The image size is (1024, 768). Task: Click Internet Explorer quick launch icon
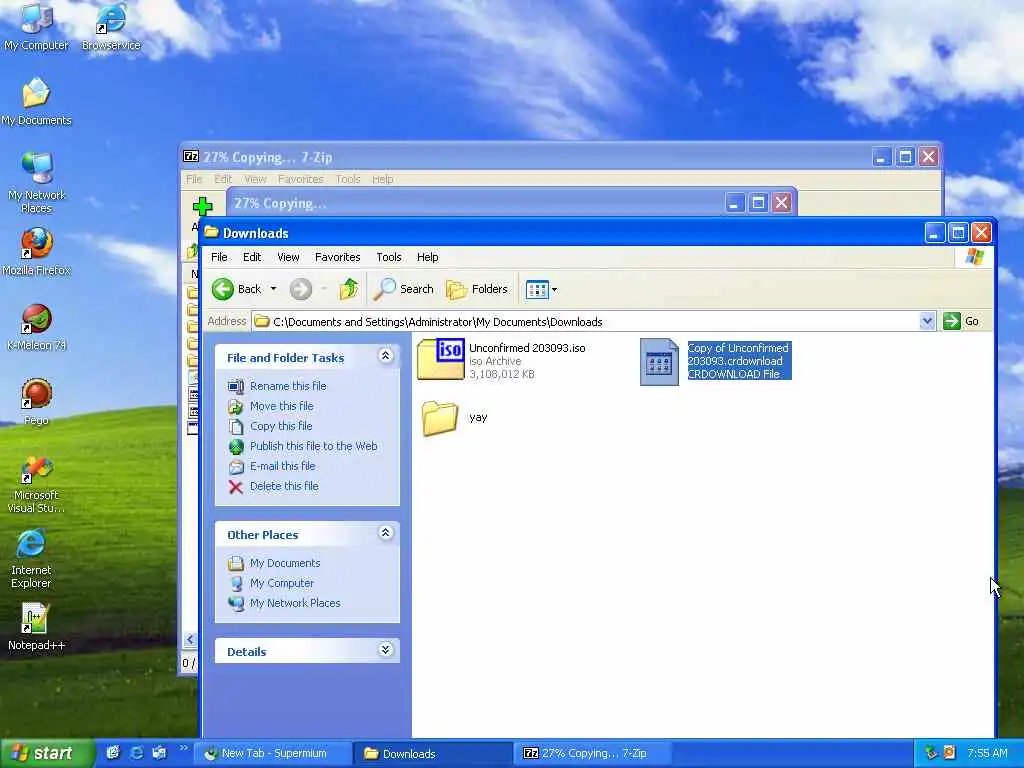point(136,753)
